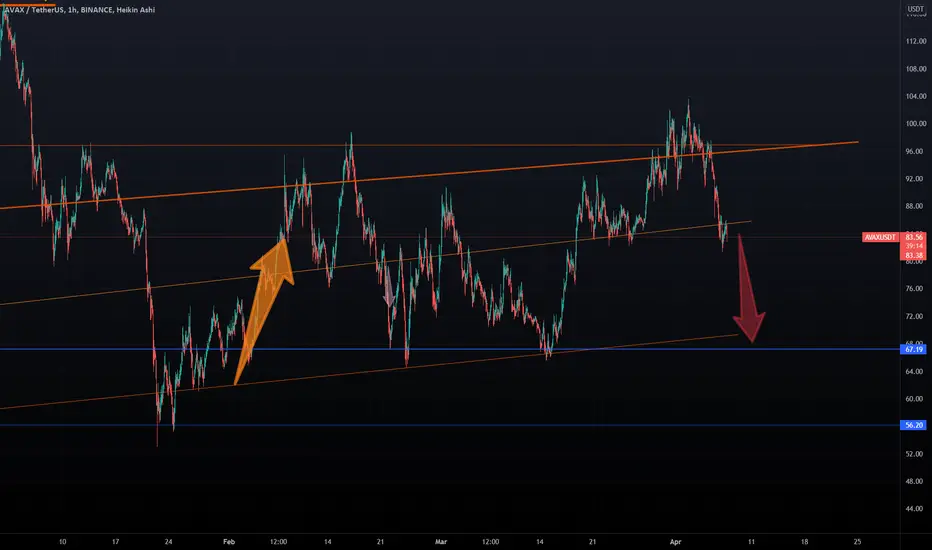The width and height of the screenshot is (932, 550).
Task: Click the 83.38 red price label
Action: point(914,256)
